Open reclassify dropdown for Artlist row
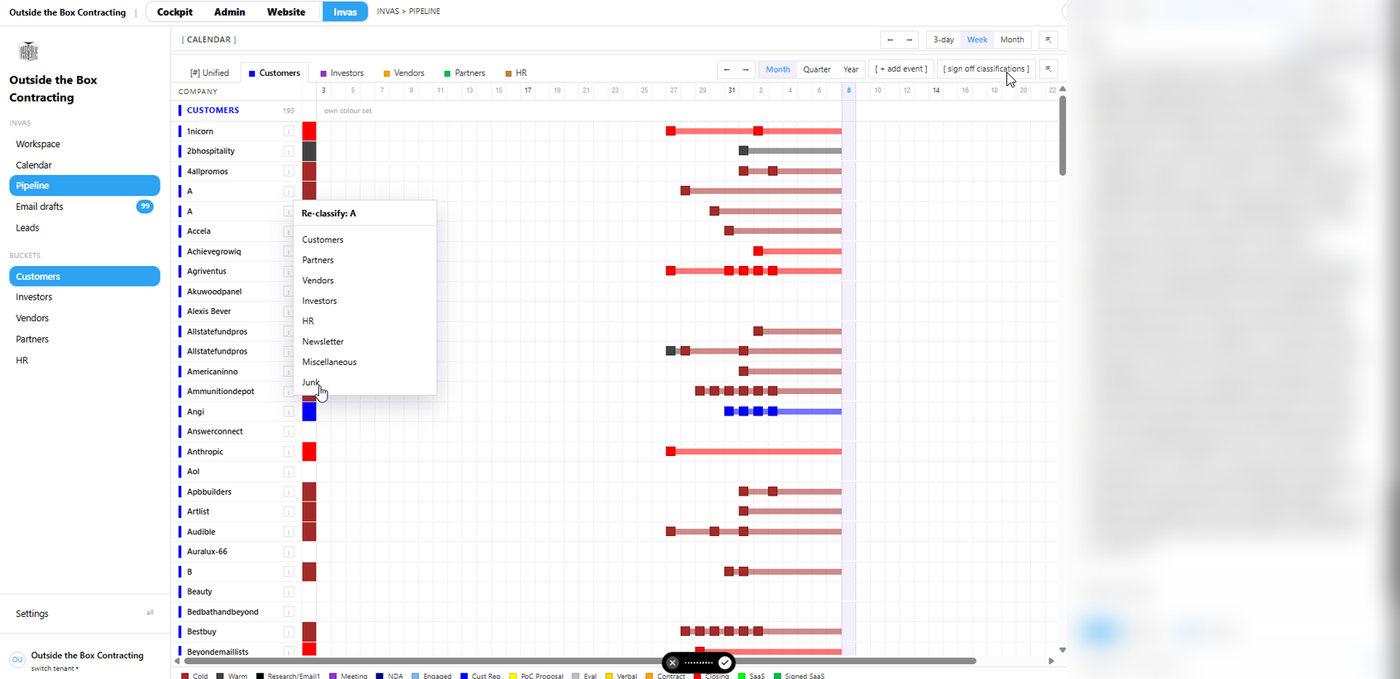 pos(288,511)
